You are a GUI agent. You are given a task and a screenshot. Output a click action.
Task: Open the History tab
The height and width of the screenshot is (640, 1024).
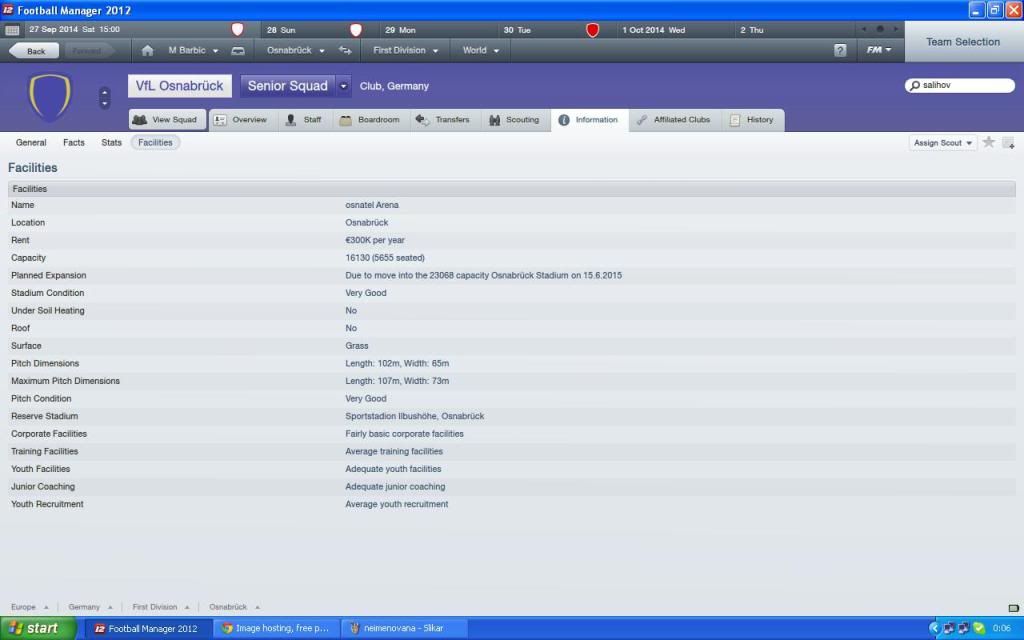coord(752,120)
